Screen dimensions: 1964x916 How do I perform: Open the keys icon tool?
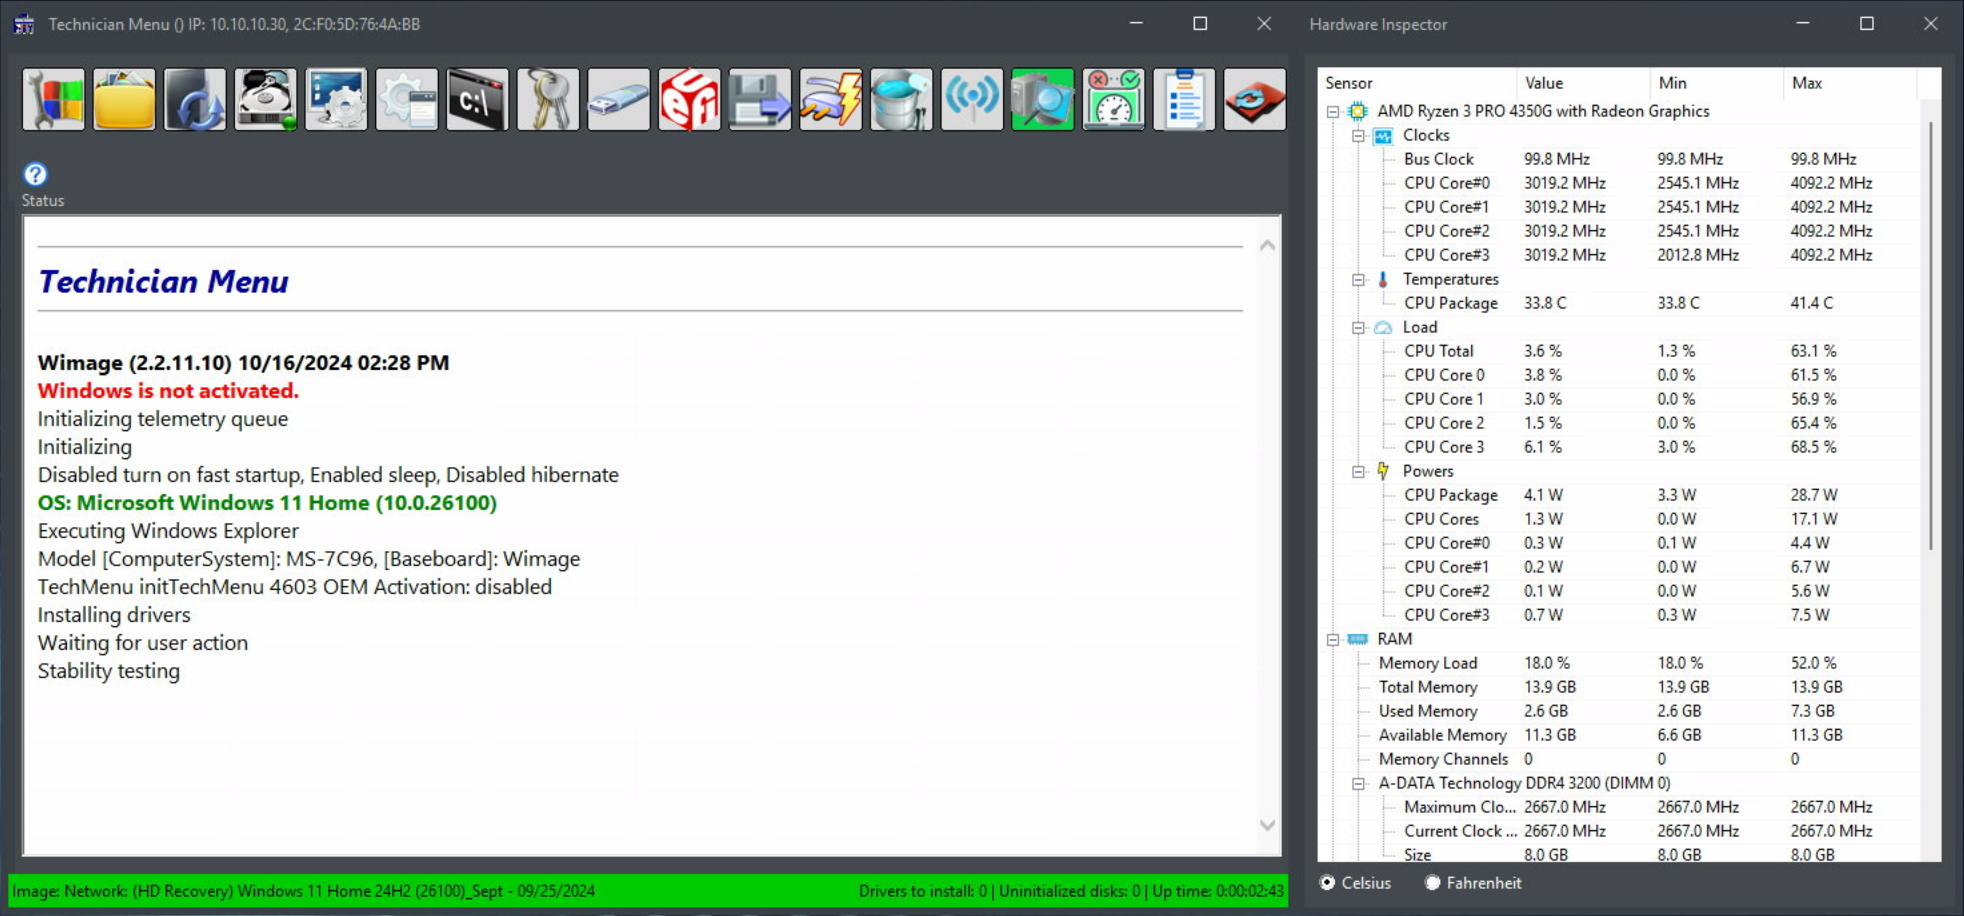tap(548, 99)
